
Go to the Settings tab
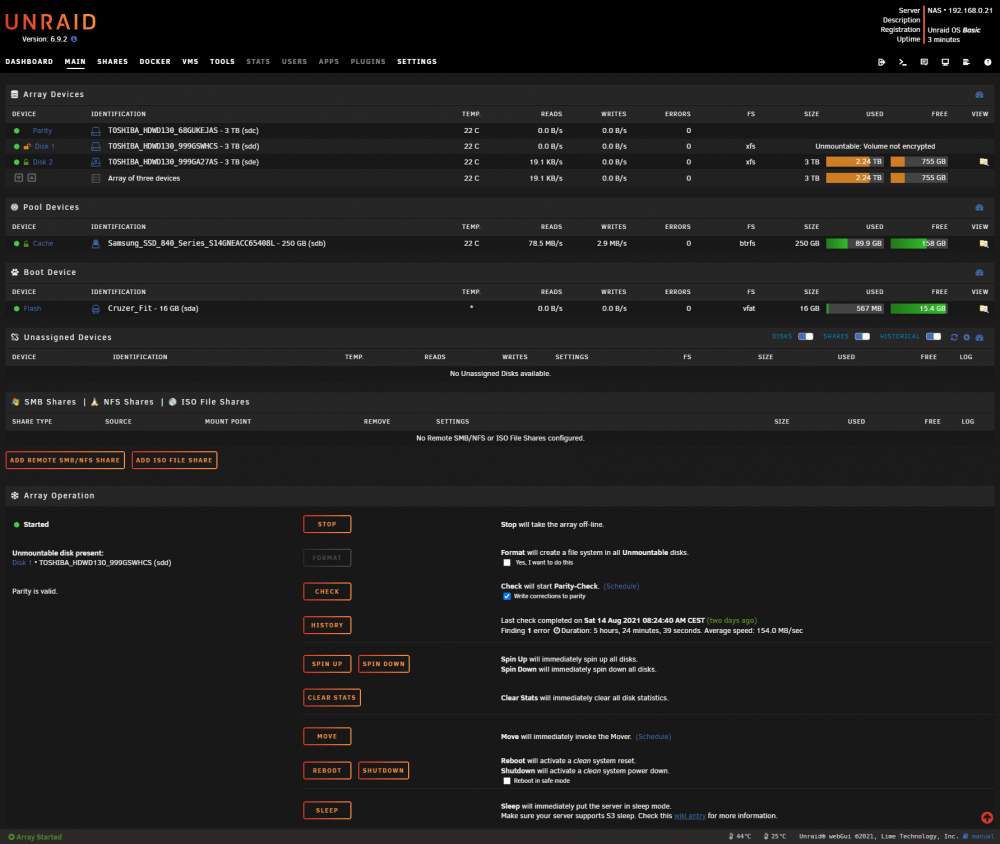click(x=417, y=62)
